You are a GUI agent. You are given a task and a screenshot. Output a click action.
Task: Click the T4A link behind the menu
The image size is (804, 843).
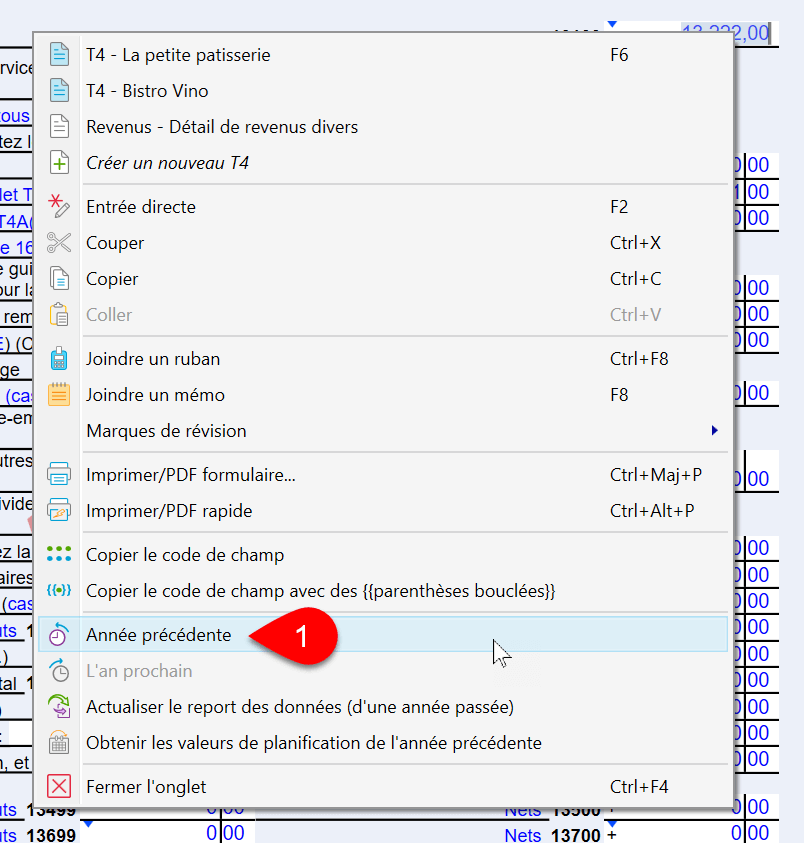pos(16,222)
